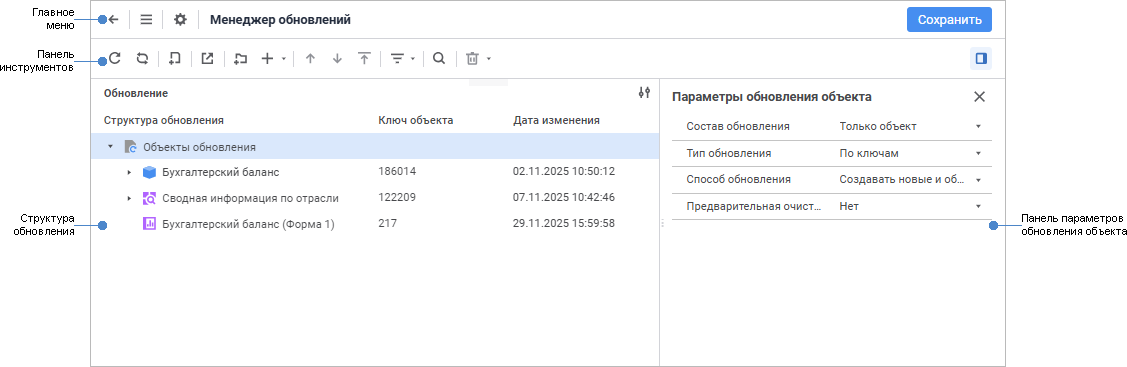Click the Структура обновления column header
Screen dimensions: 1127x367
[x=164, y=120]
